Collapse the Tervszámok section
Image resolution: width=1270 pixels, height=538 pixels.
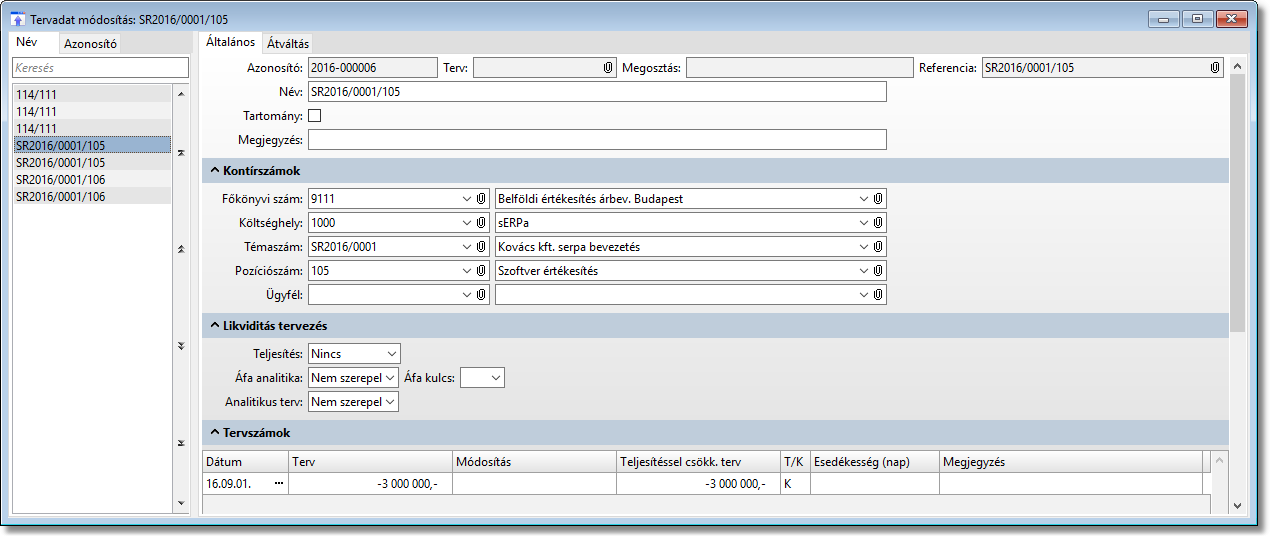pos(213,433)
